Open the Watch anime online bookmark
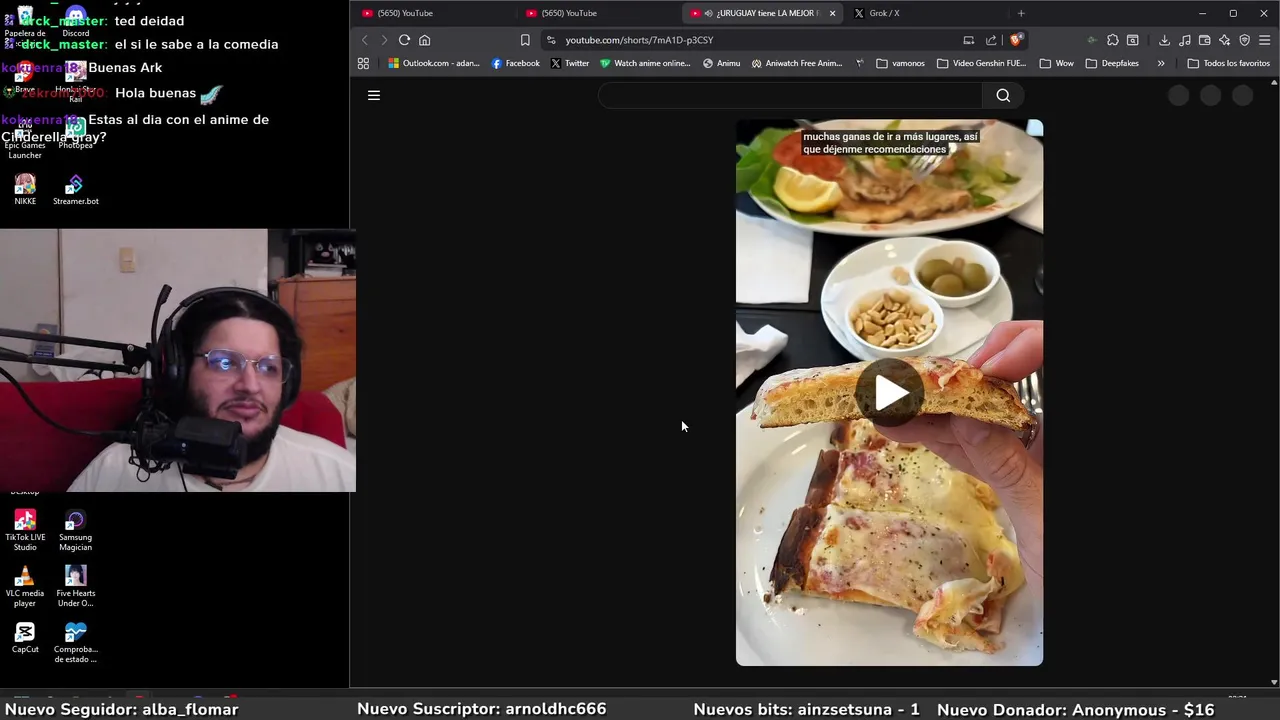Viewport: 1280px width, 720px height. click(645, 63)
